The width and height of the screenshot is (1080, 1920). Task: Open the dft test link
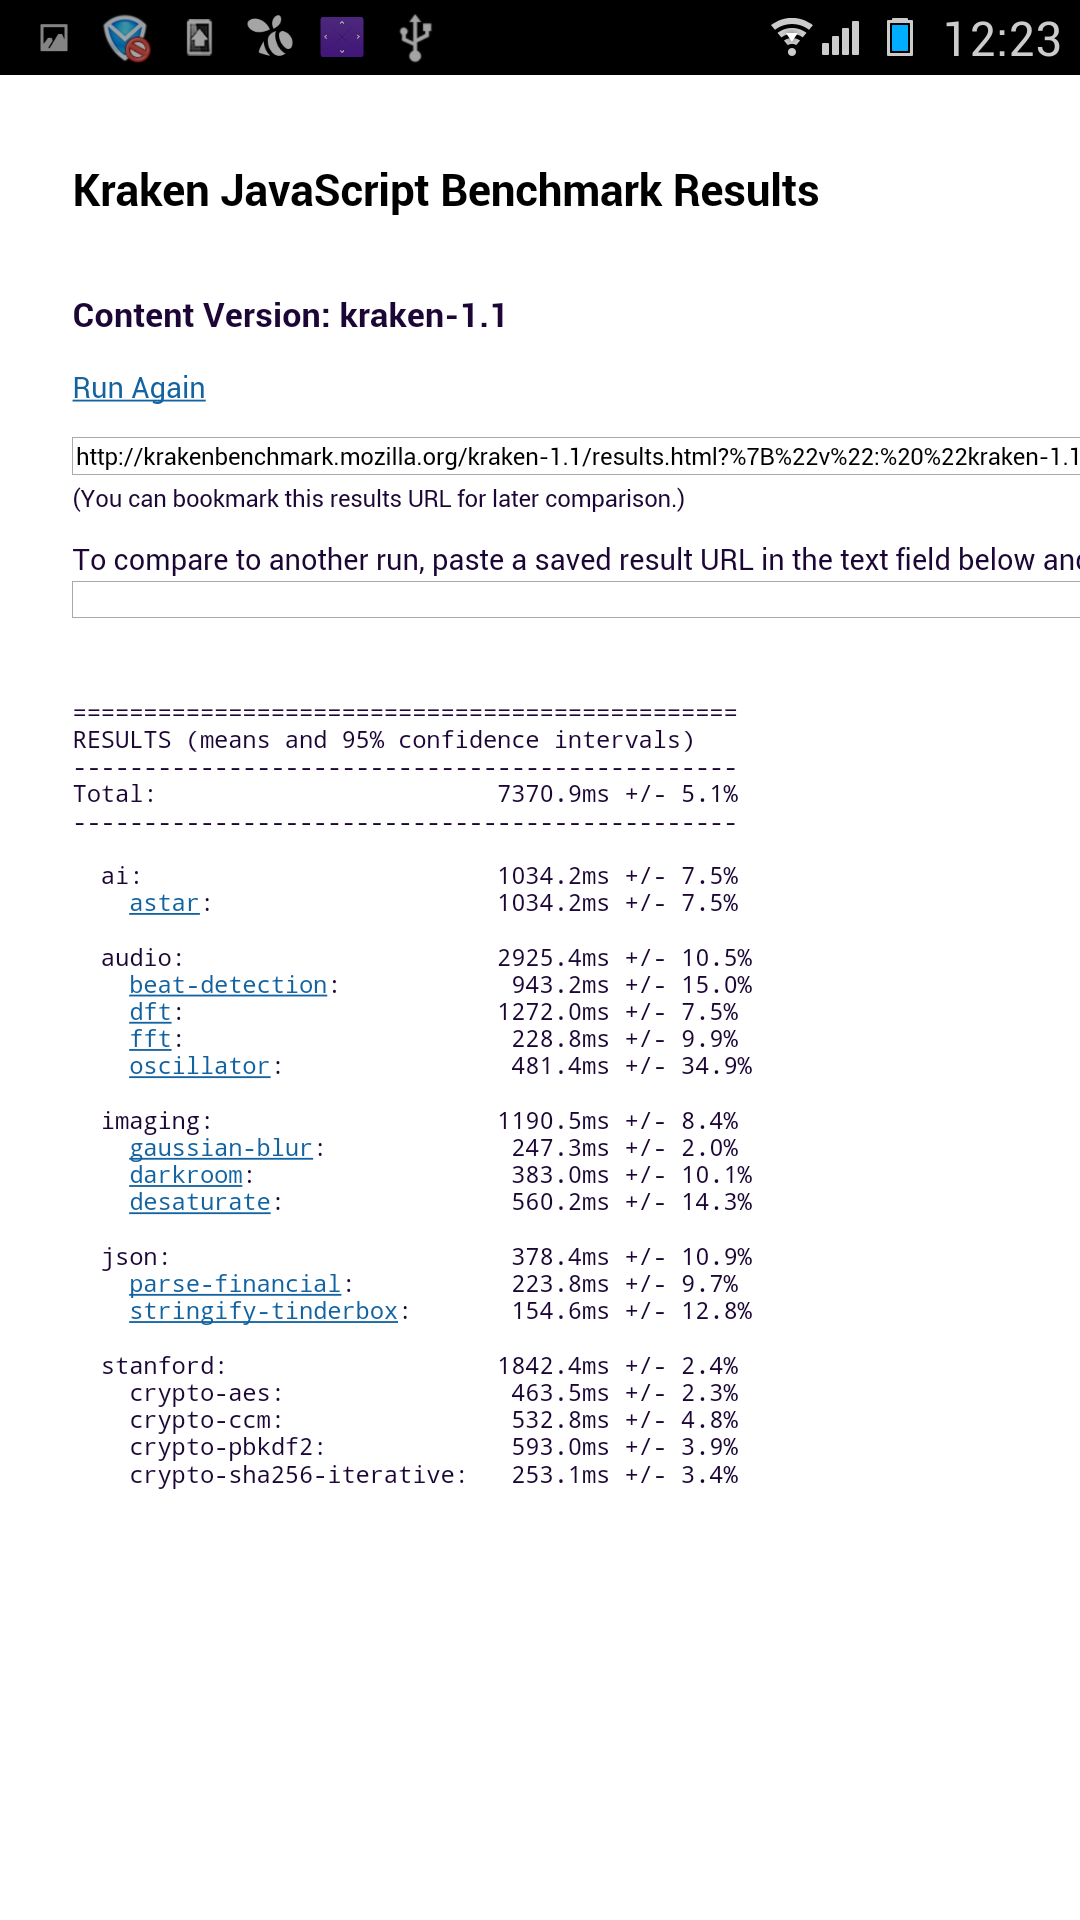point(150,1012)
